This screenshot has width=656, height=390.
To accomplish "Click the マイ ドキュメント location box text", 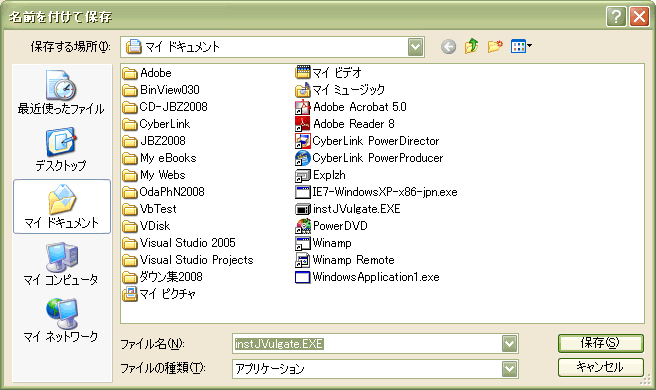I will click(x=182, y=47).
